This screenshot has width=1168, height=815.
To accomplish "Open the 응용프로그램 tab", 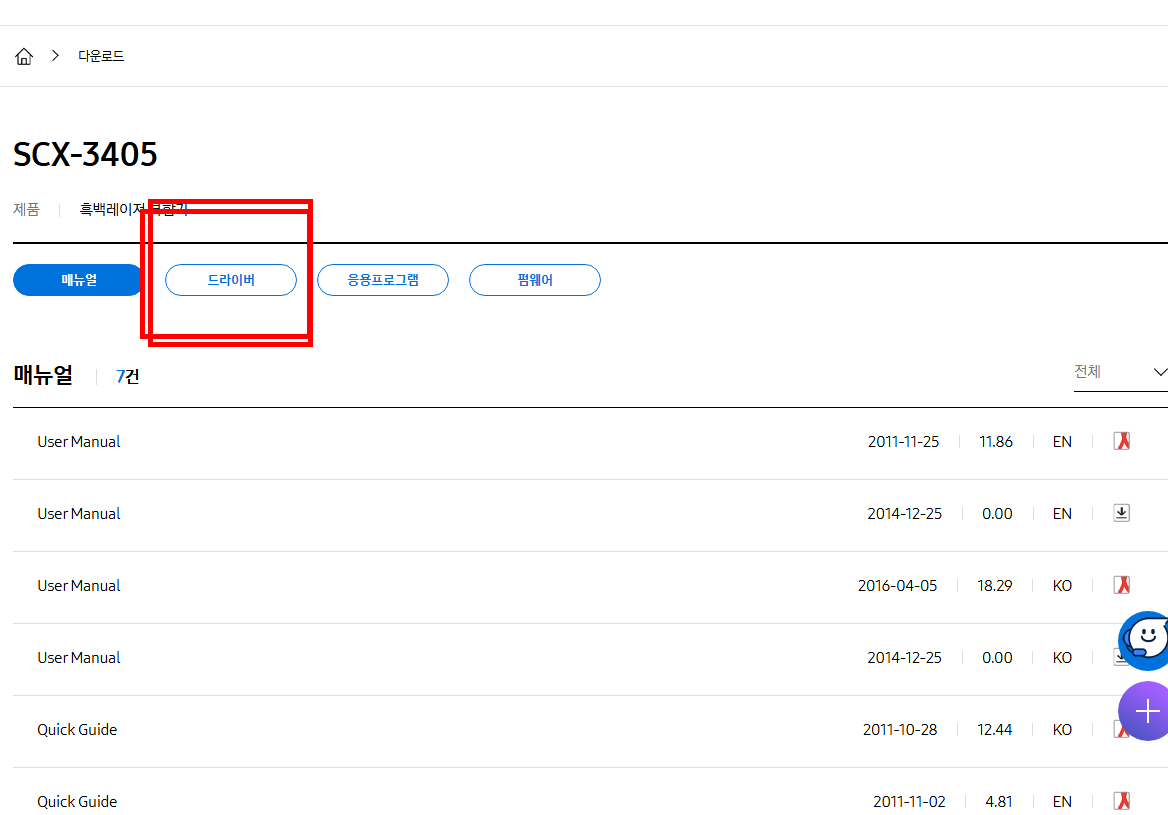I will click(383, 280).
